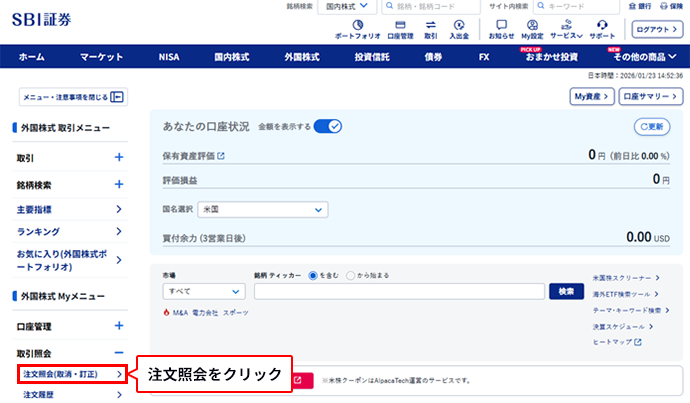Click the 入出金 icon
690x403 pixels.
click(459, 24)
